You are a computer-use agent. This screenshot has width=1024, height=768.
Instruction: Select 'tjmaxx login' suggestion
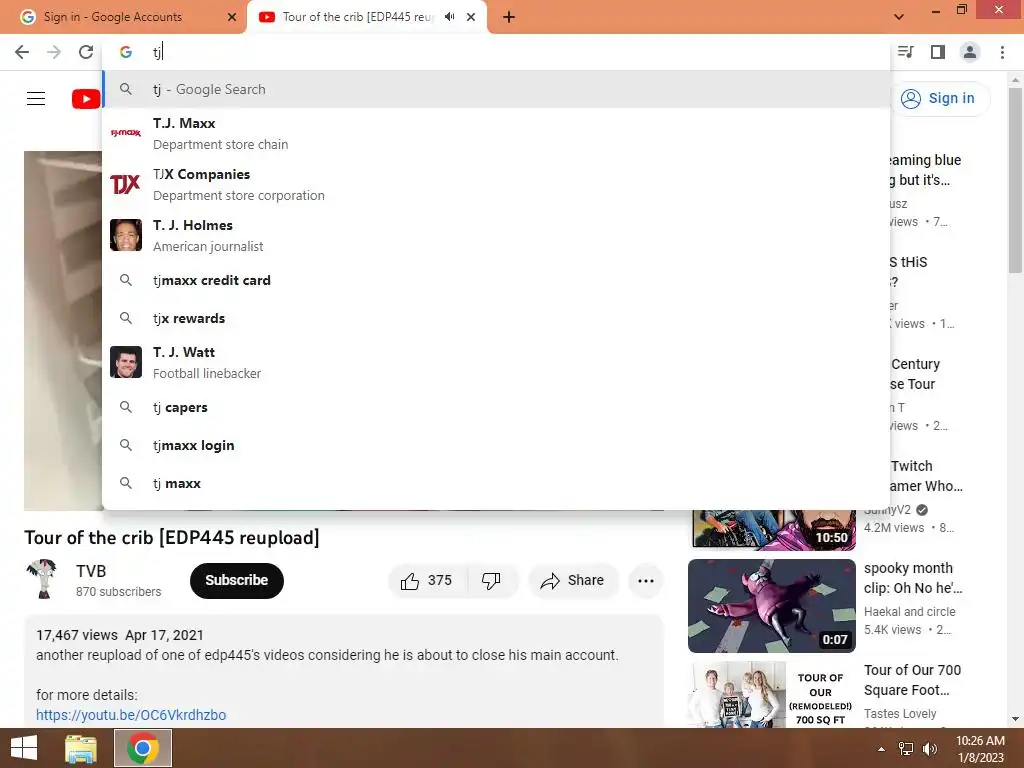(496, 445)
